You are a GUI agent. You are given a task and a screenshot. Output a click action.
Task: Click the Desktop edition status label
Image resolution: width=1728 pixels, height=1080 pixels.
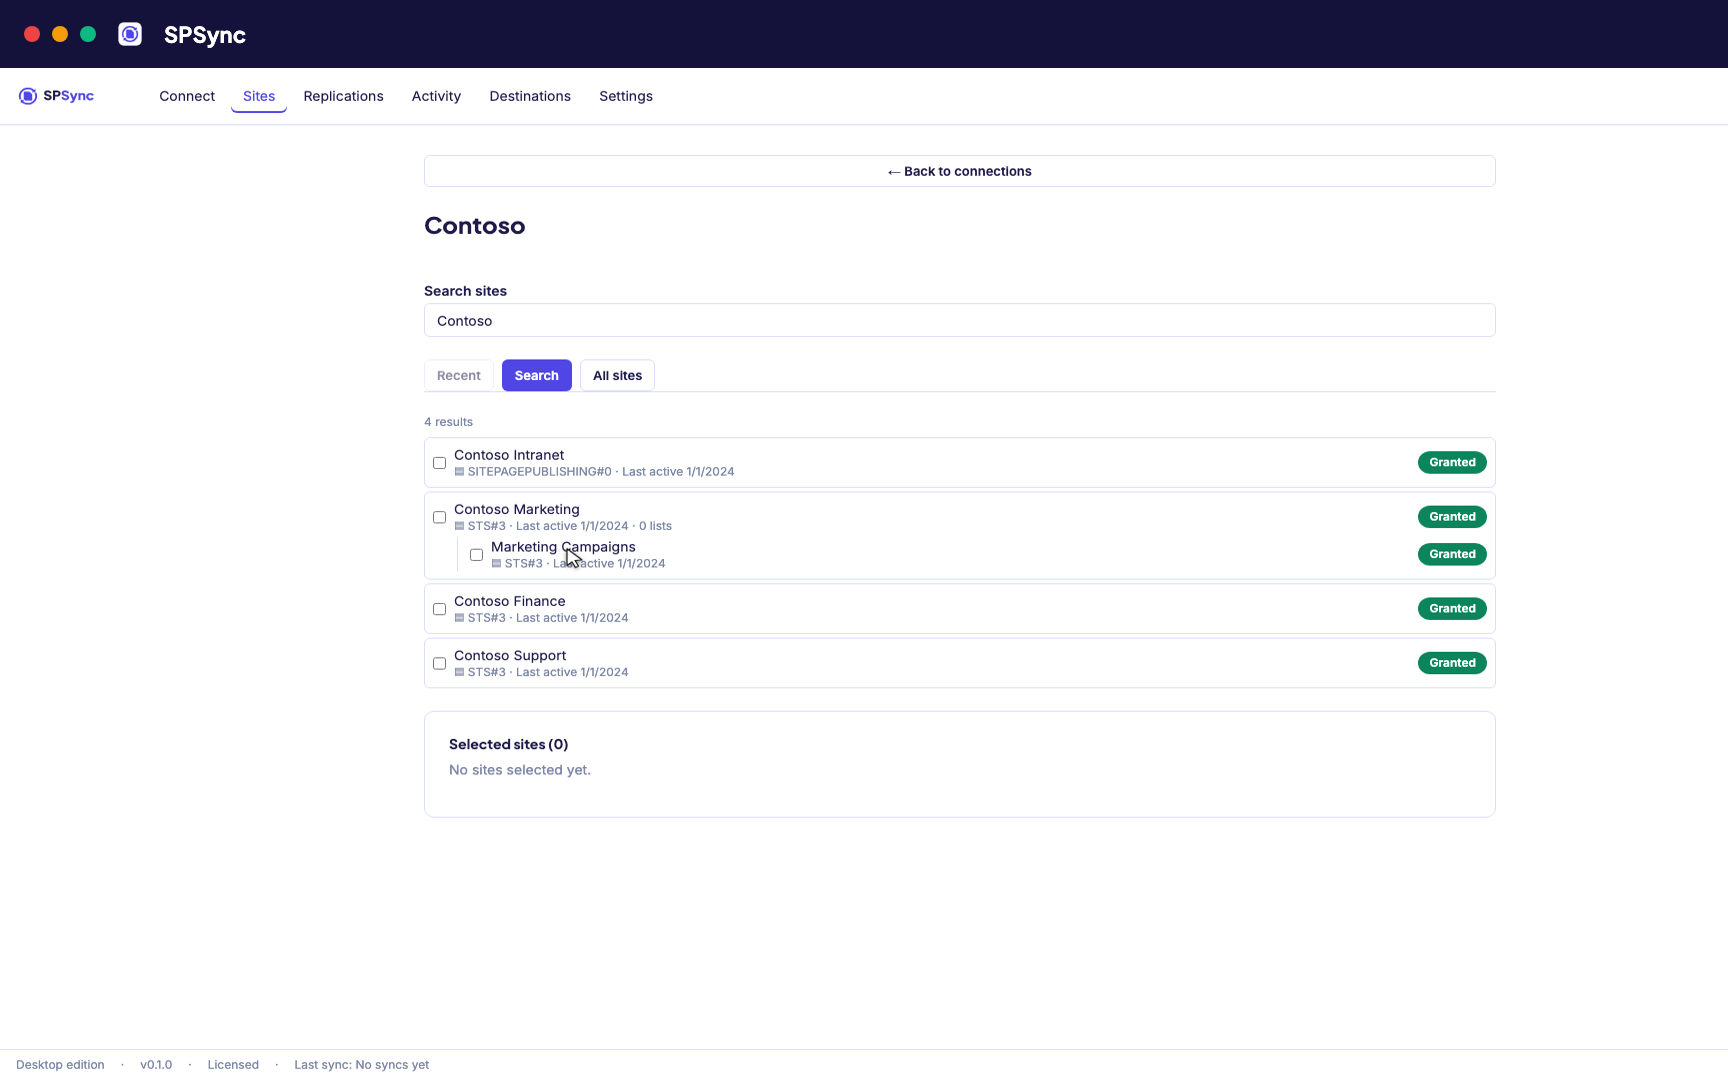click(60, 1065)
